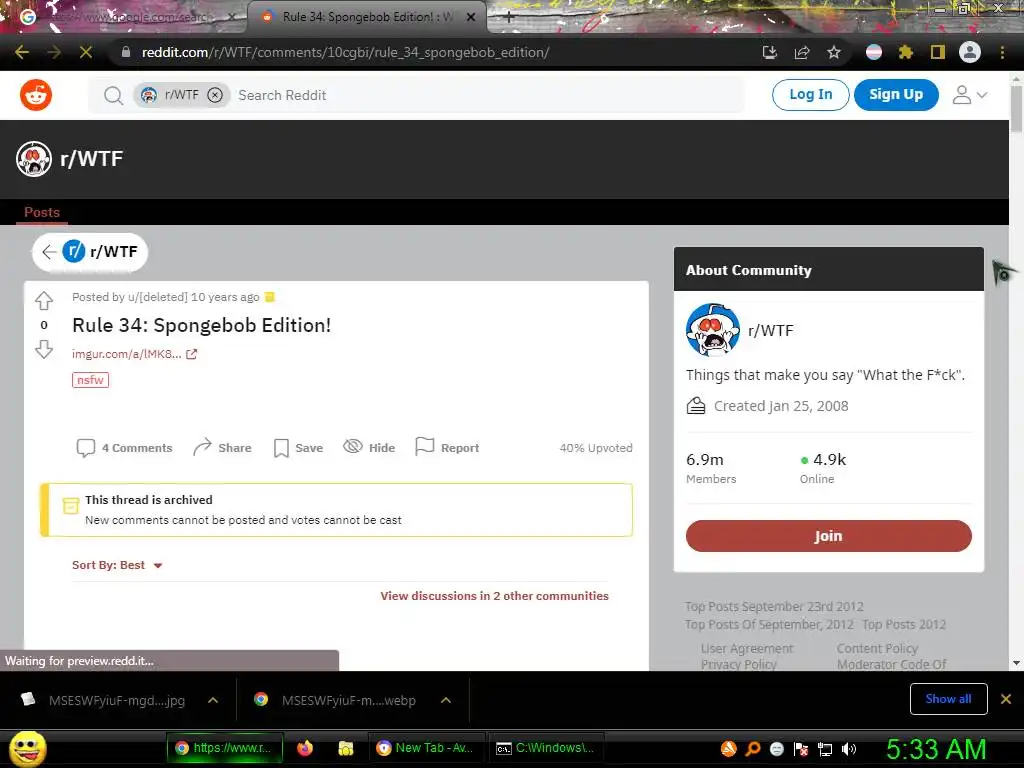This screenshot has width=1024, height=768.
Task: Save the post via Save button
Action: [x=298, y=448]
